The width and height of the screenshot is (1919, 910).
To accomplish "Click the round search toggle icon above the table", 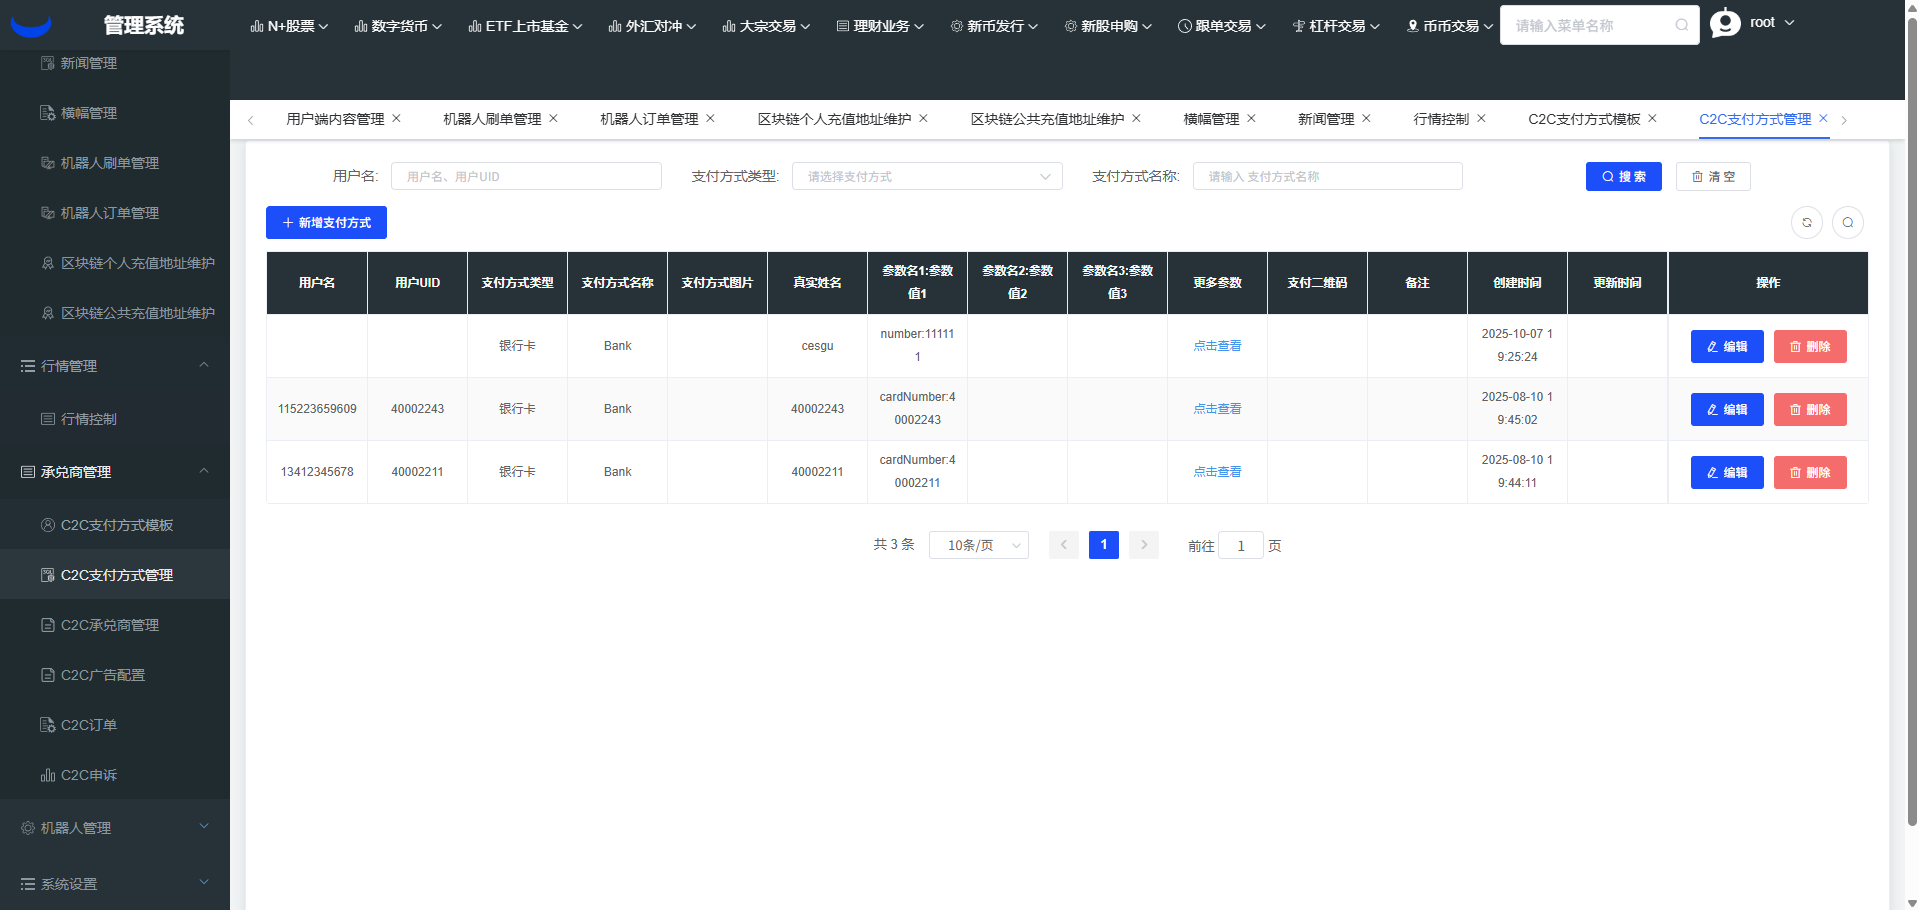I will point(1847,223).
